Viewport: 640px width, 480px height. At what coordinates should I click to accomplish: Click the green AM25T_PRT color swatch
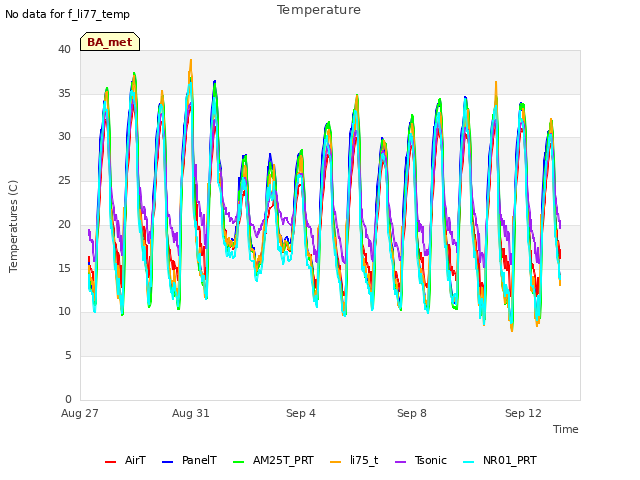[x=238, y=462]
